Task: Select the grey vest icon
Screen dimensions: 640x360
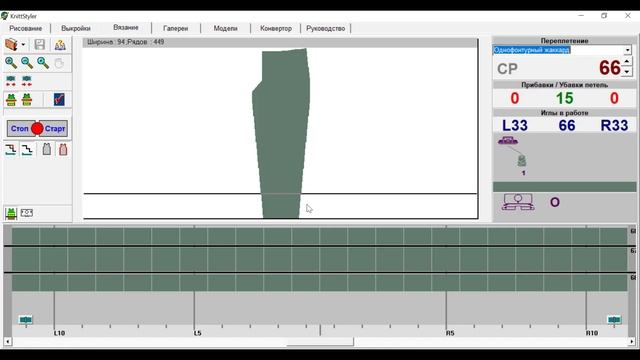Action: [x=47, y=149]
